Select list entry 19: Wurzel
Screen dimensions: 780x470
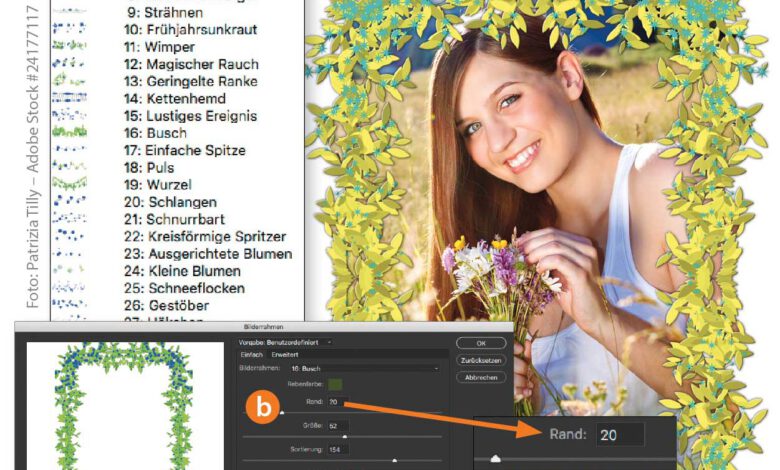point(158,185)
